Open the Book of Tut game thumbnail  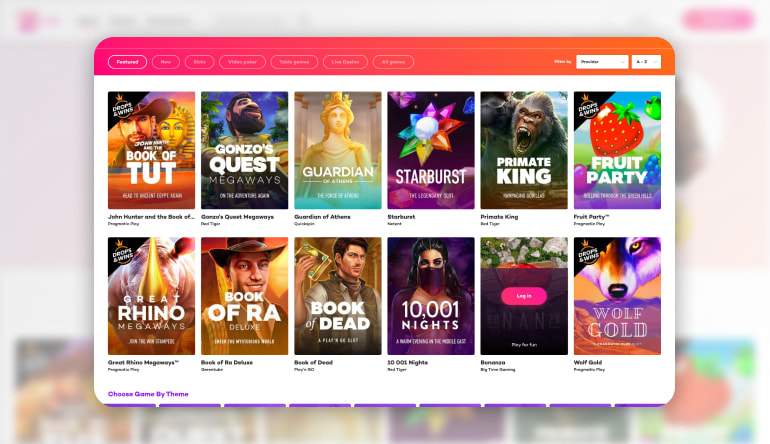coord(151,150)
